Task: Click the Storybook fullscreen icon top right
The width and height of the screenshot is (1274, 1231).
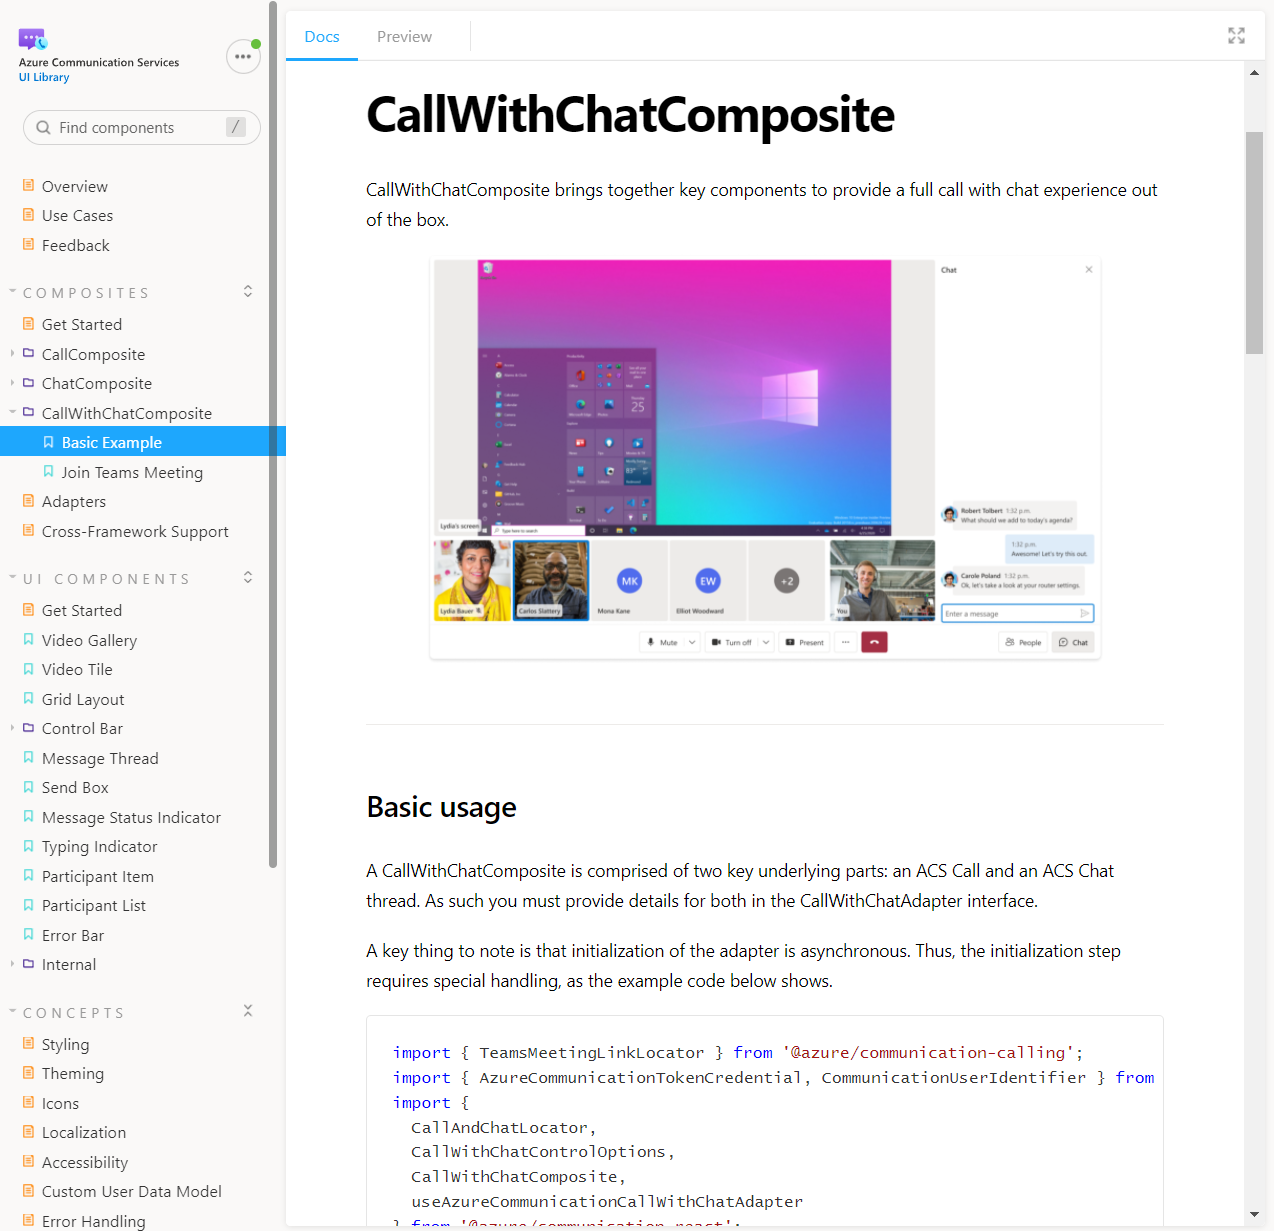Action: tap(1236, 35)
